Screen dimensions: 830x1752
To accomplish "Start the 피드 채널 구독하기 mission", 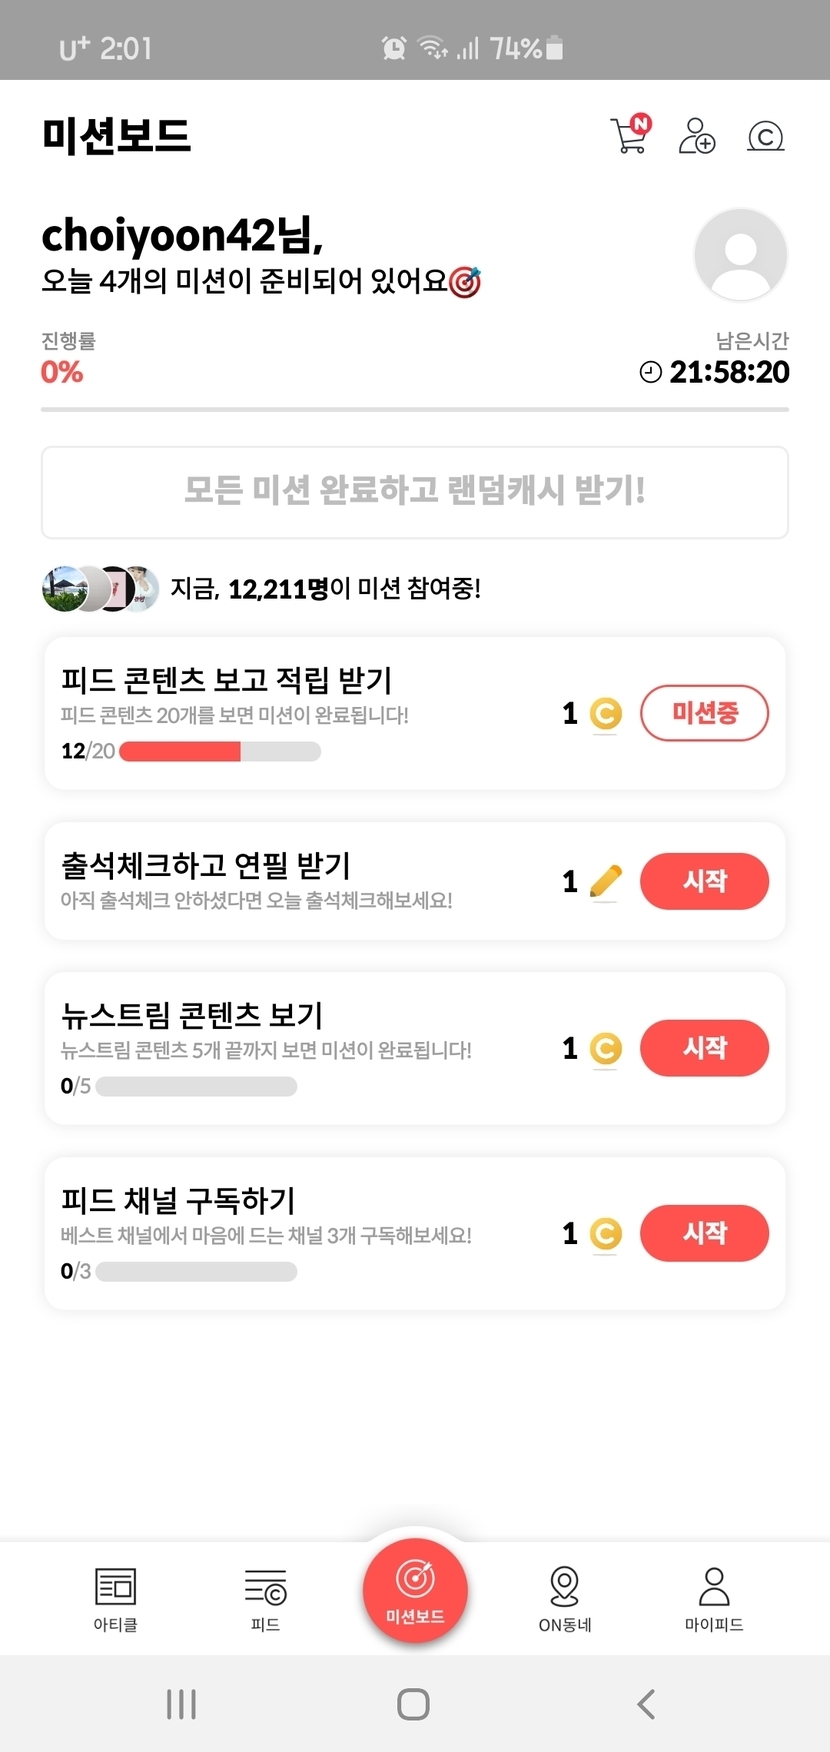I will click(x=704, y=1233).
